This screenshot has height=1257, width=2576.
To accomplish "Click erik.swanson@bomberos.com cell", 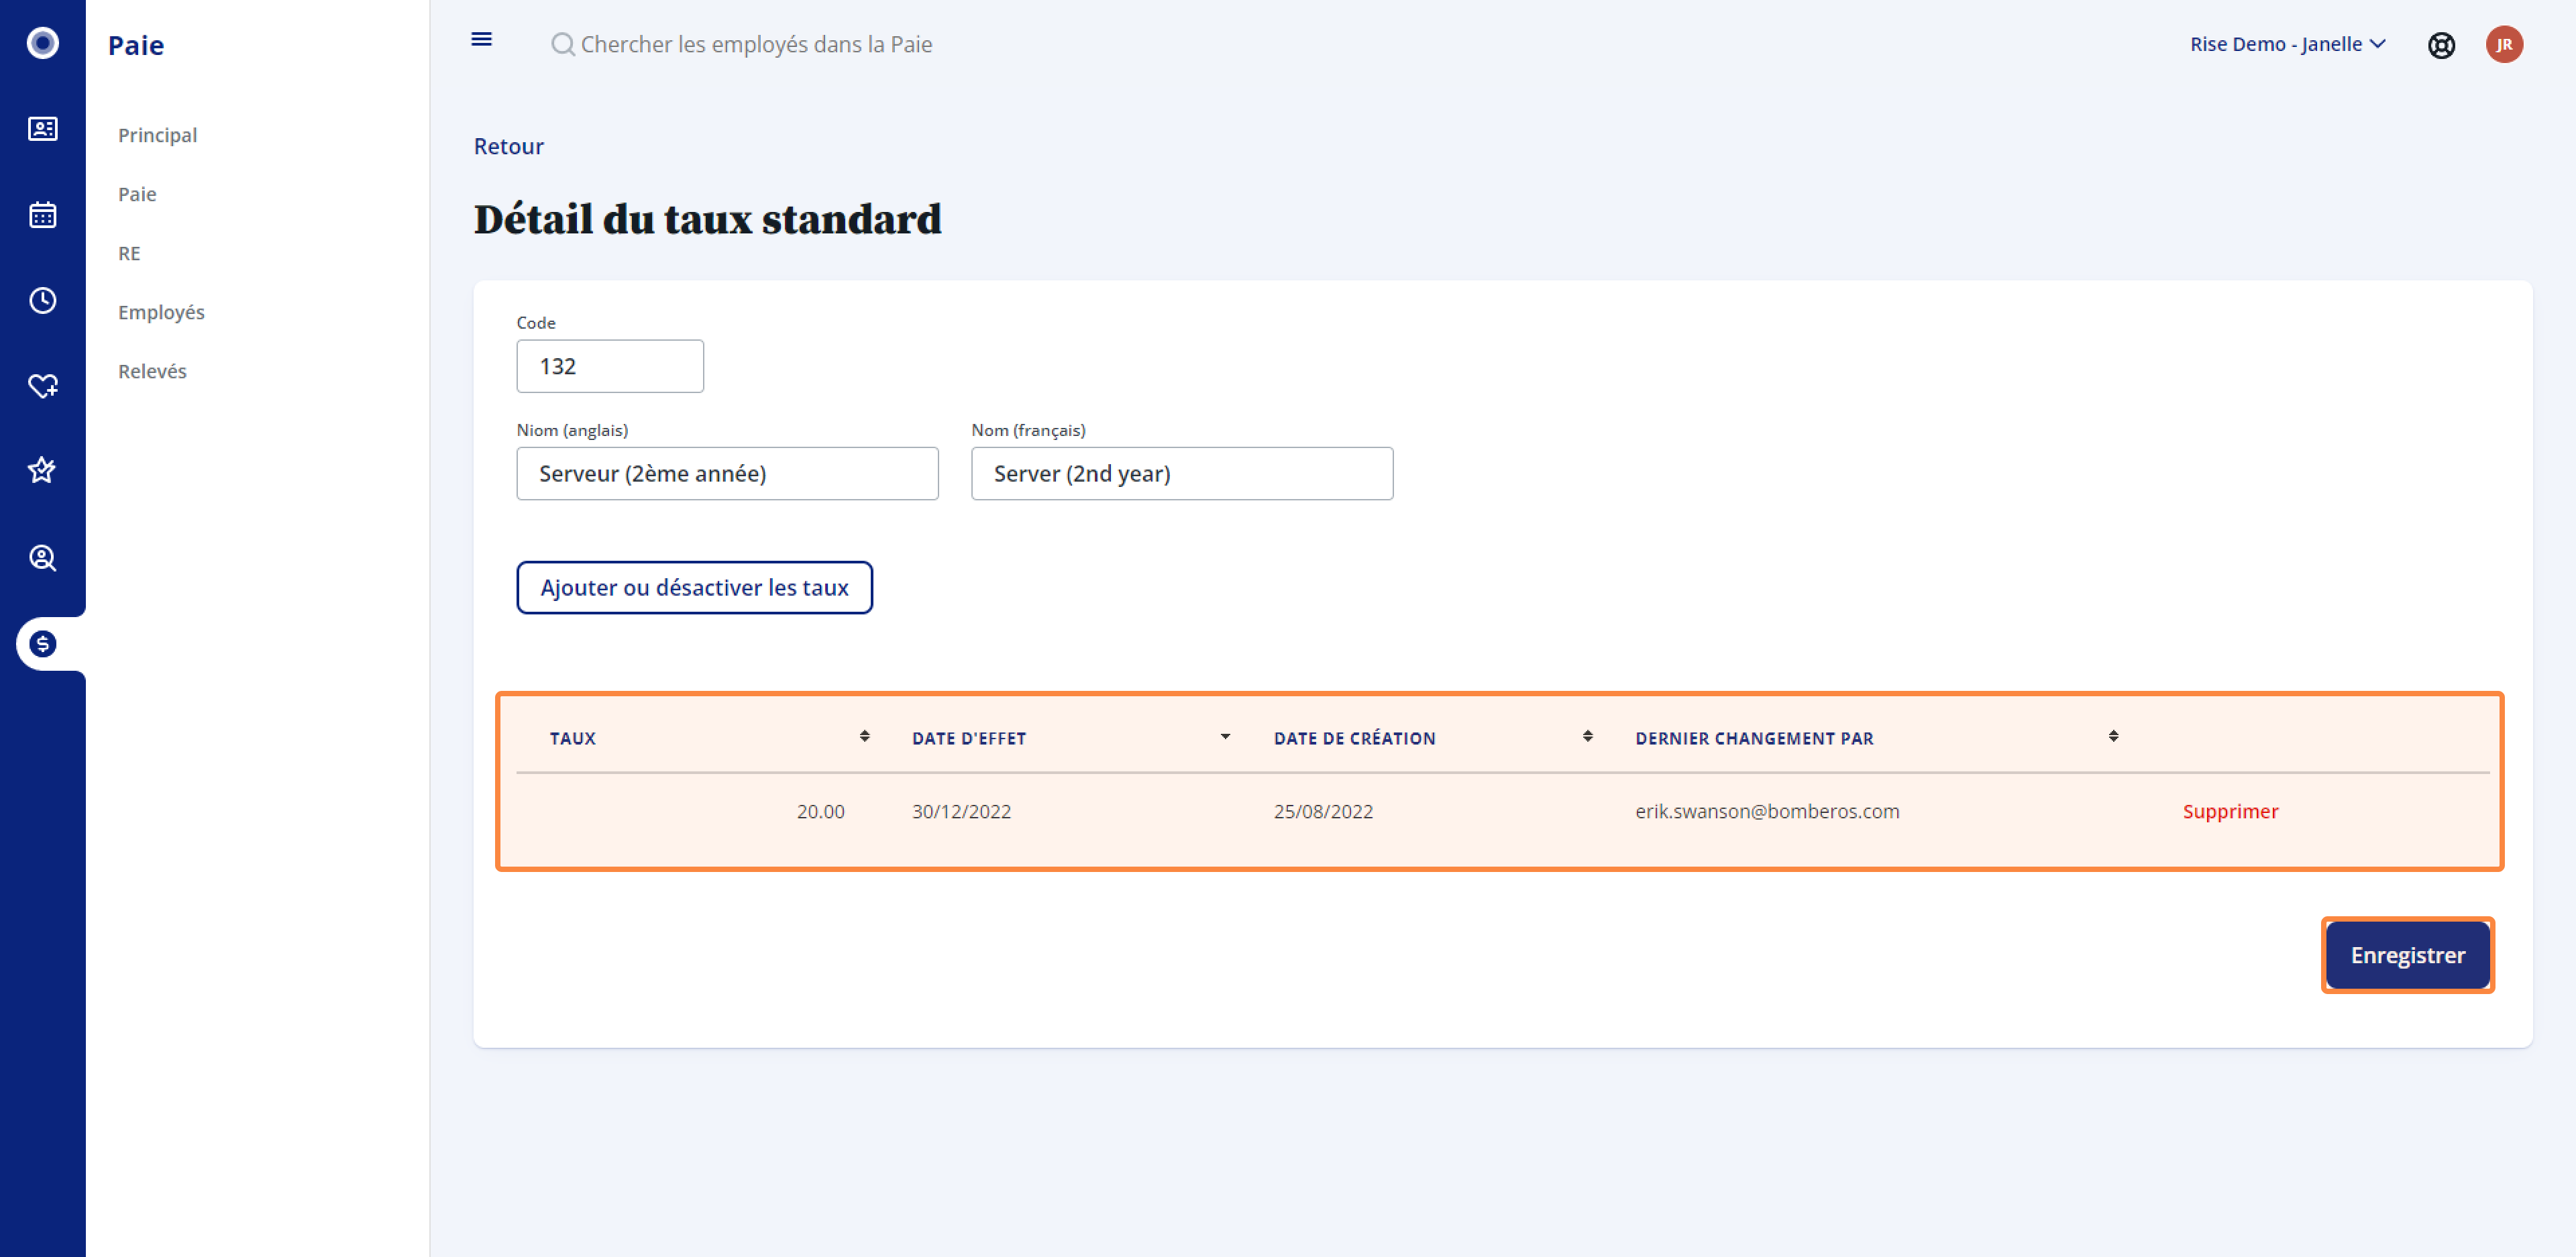I will [x=1767, y=811].
